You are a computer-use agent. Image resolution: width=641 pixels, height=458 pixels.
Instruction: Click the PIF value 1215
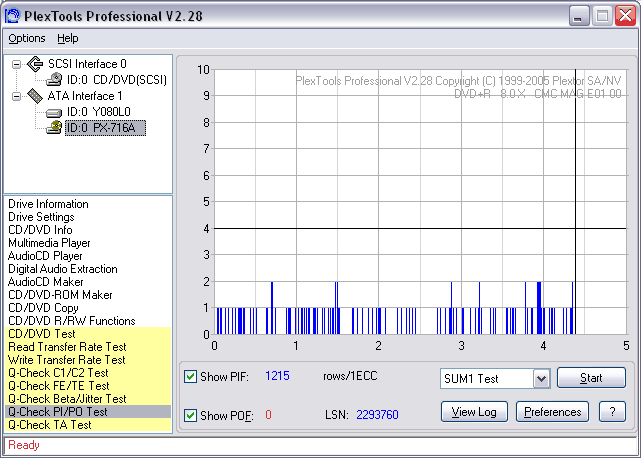(277, 376)
